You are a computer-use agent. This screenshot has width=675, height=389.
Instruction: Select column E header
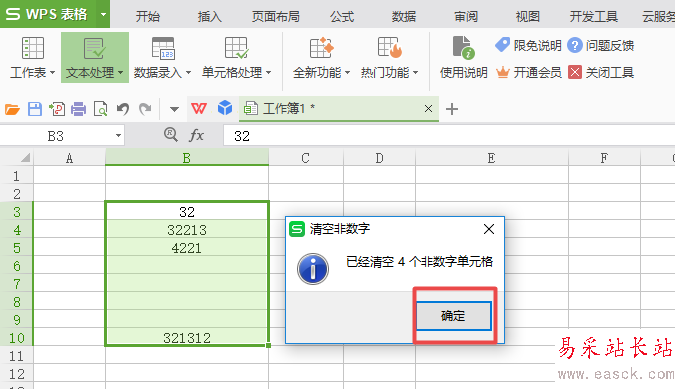tap(492, 158)
